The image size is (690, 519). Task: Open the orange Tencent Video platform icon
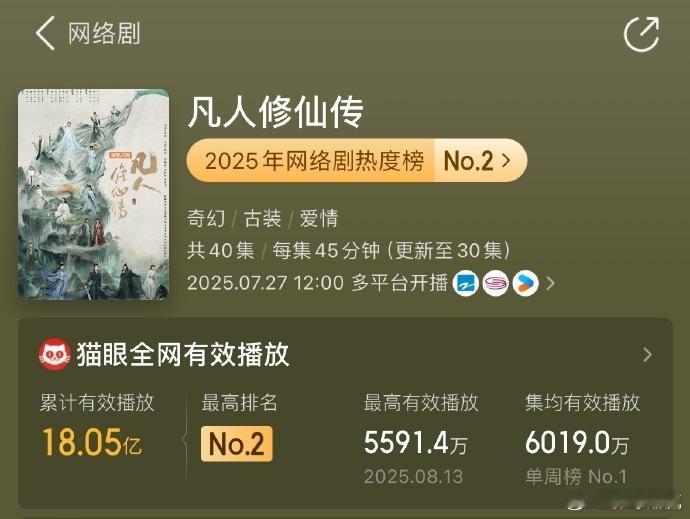tap(526, 283)
